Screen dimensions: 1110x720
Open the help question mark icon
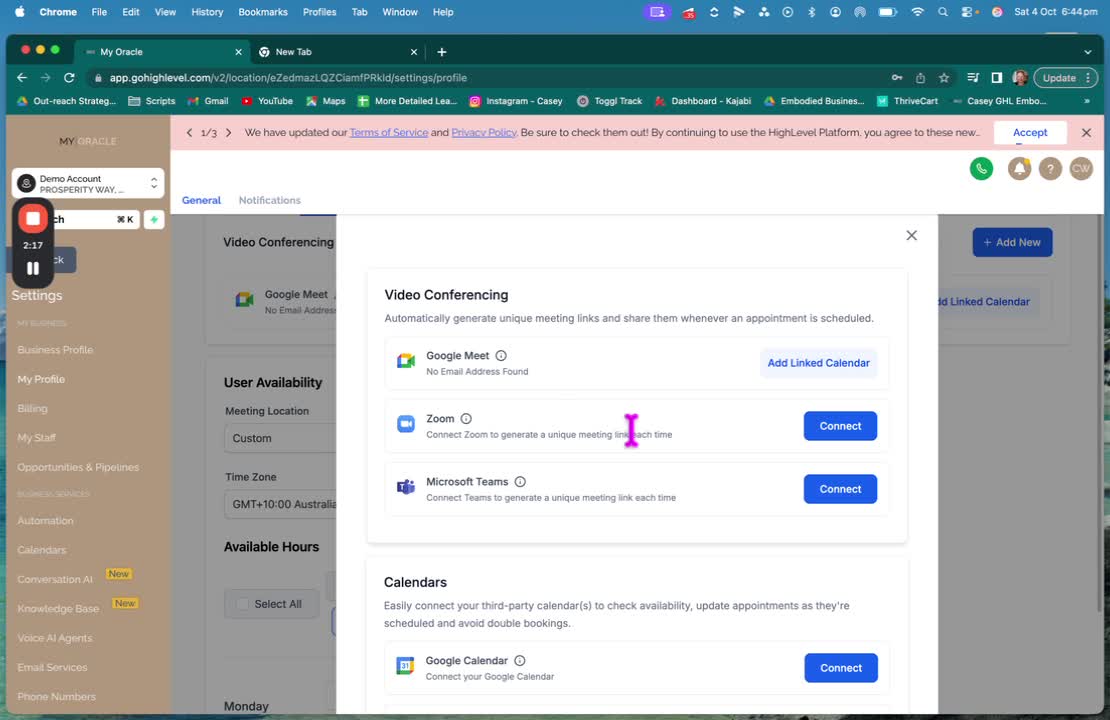(1051, 168)
